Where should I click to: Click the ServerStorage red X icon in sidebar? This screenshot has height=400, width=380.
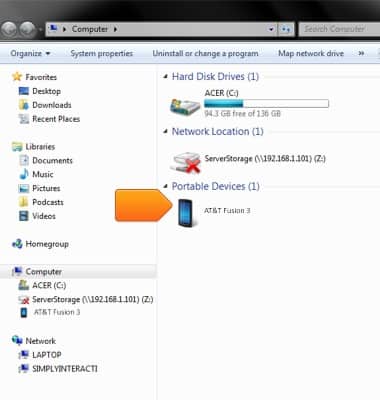pyautogui.click(x=24, y=300)
